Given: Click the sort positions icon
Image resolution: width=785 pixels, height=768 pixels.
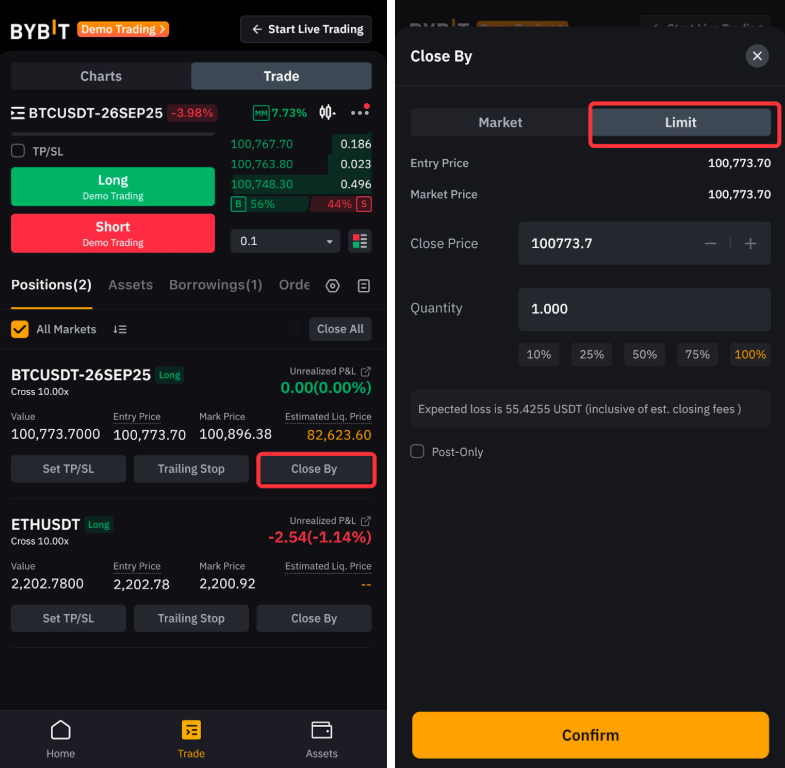Looking at the screenshot, I should (120, 329).
